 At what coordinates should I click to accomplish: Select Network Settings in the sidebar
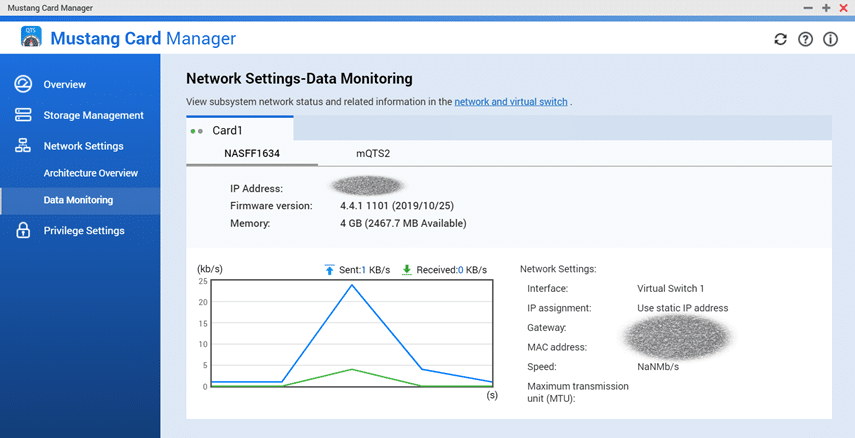point(83,146)
